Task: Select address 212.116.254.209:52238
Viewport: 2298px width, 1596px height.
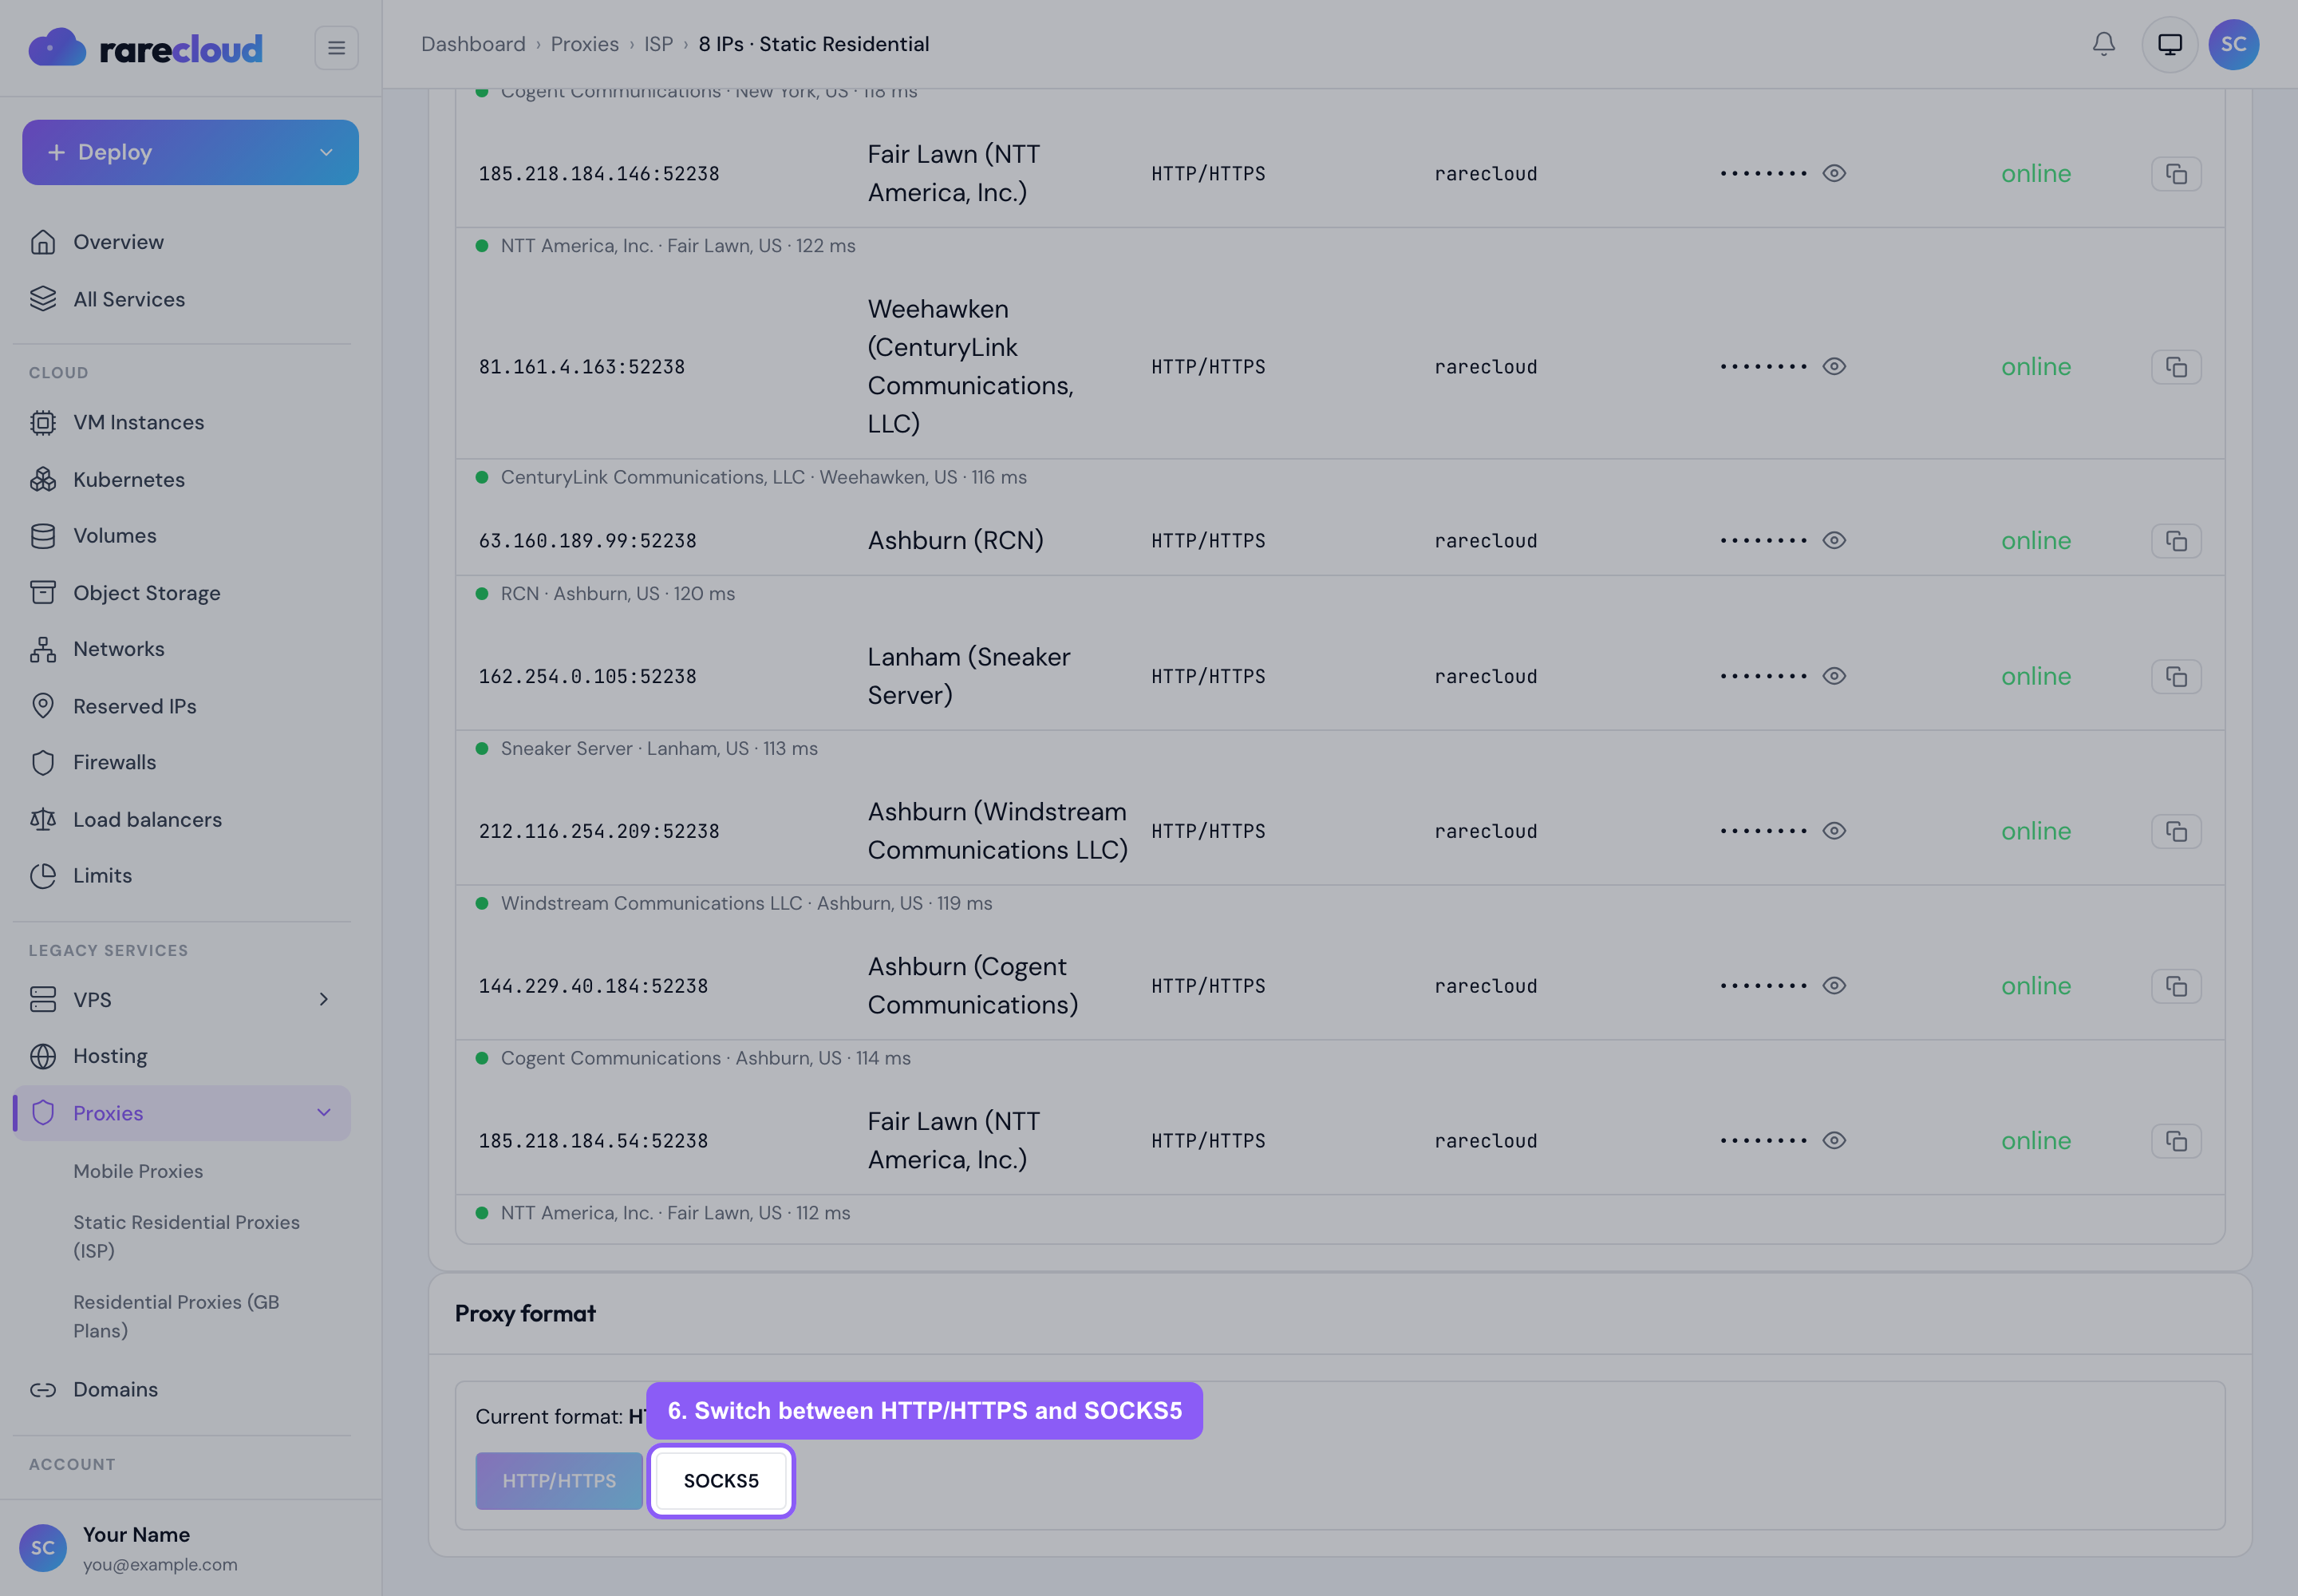Action: tap(599, 831)
